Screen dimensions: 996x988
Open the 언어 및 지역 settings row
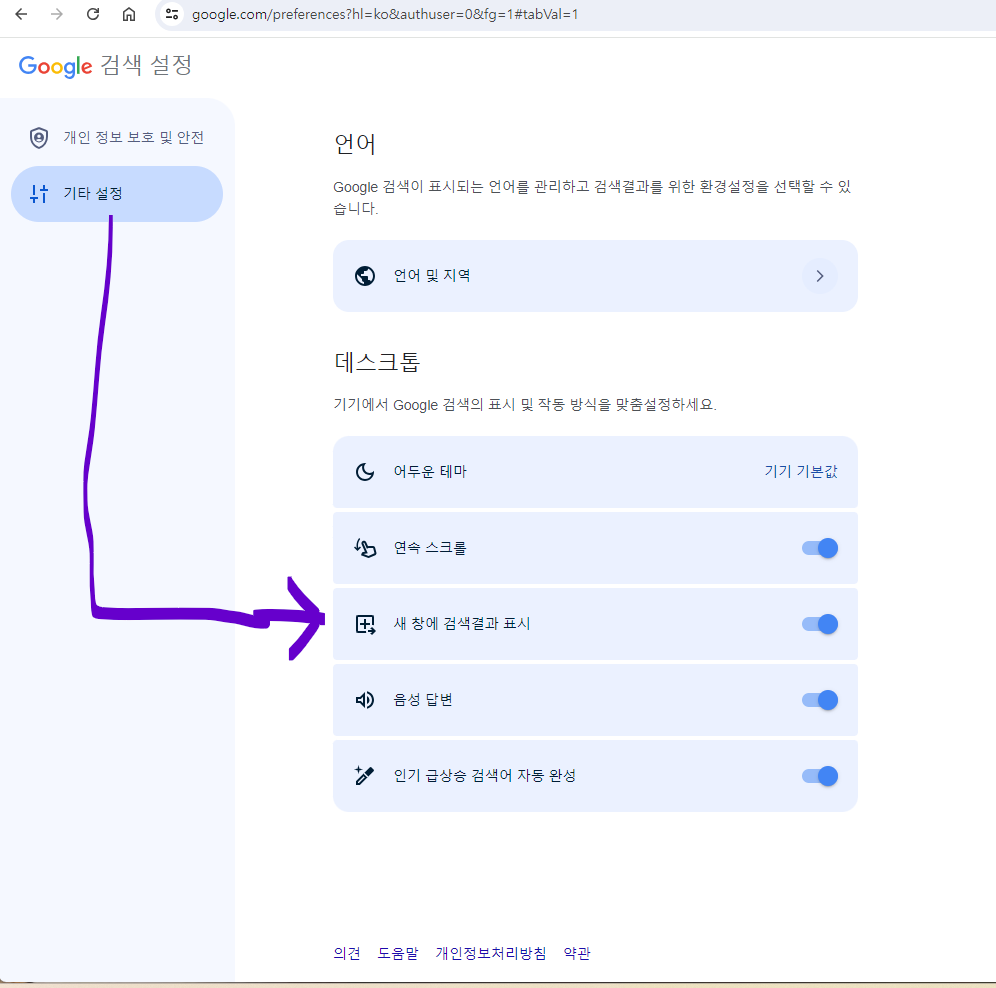click(x=595, y=276)
